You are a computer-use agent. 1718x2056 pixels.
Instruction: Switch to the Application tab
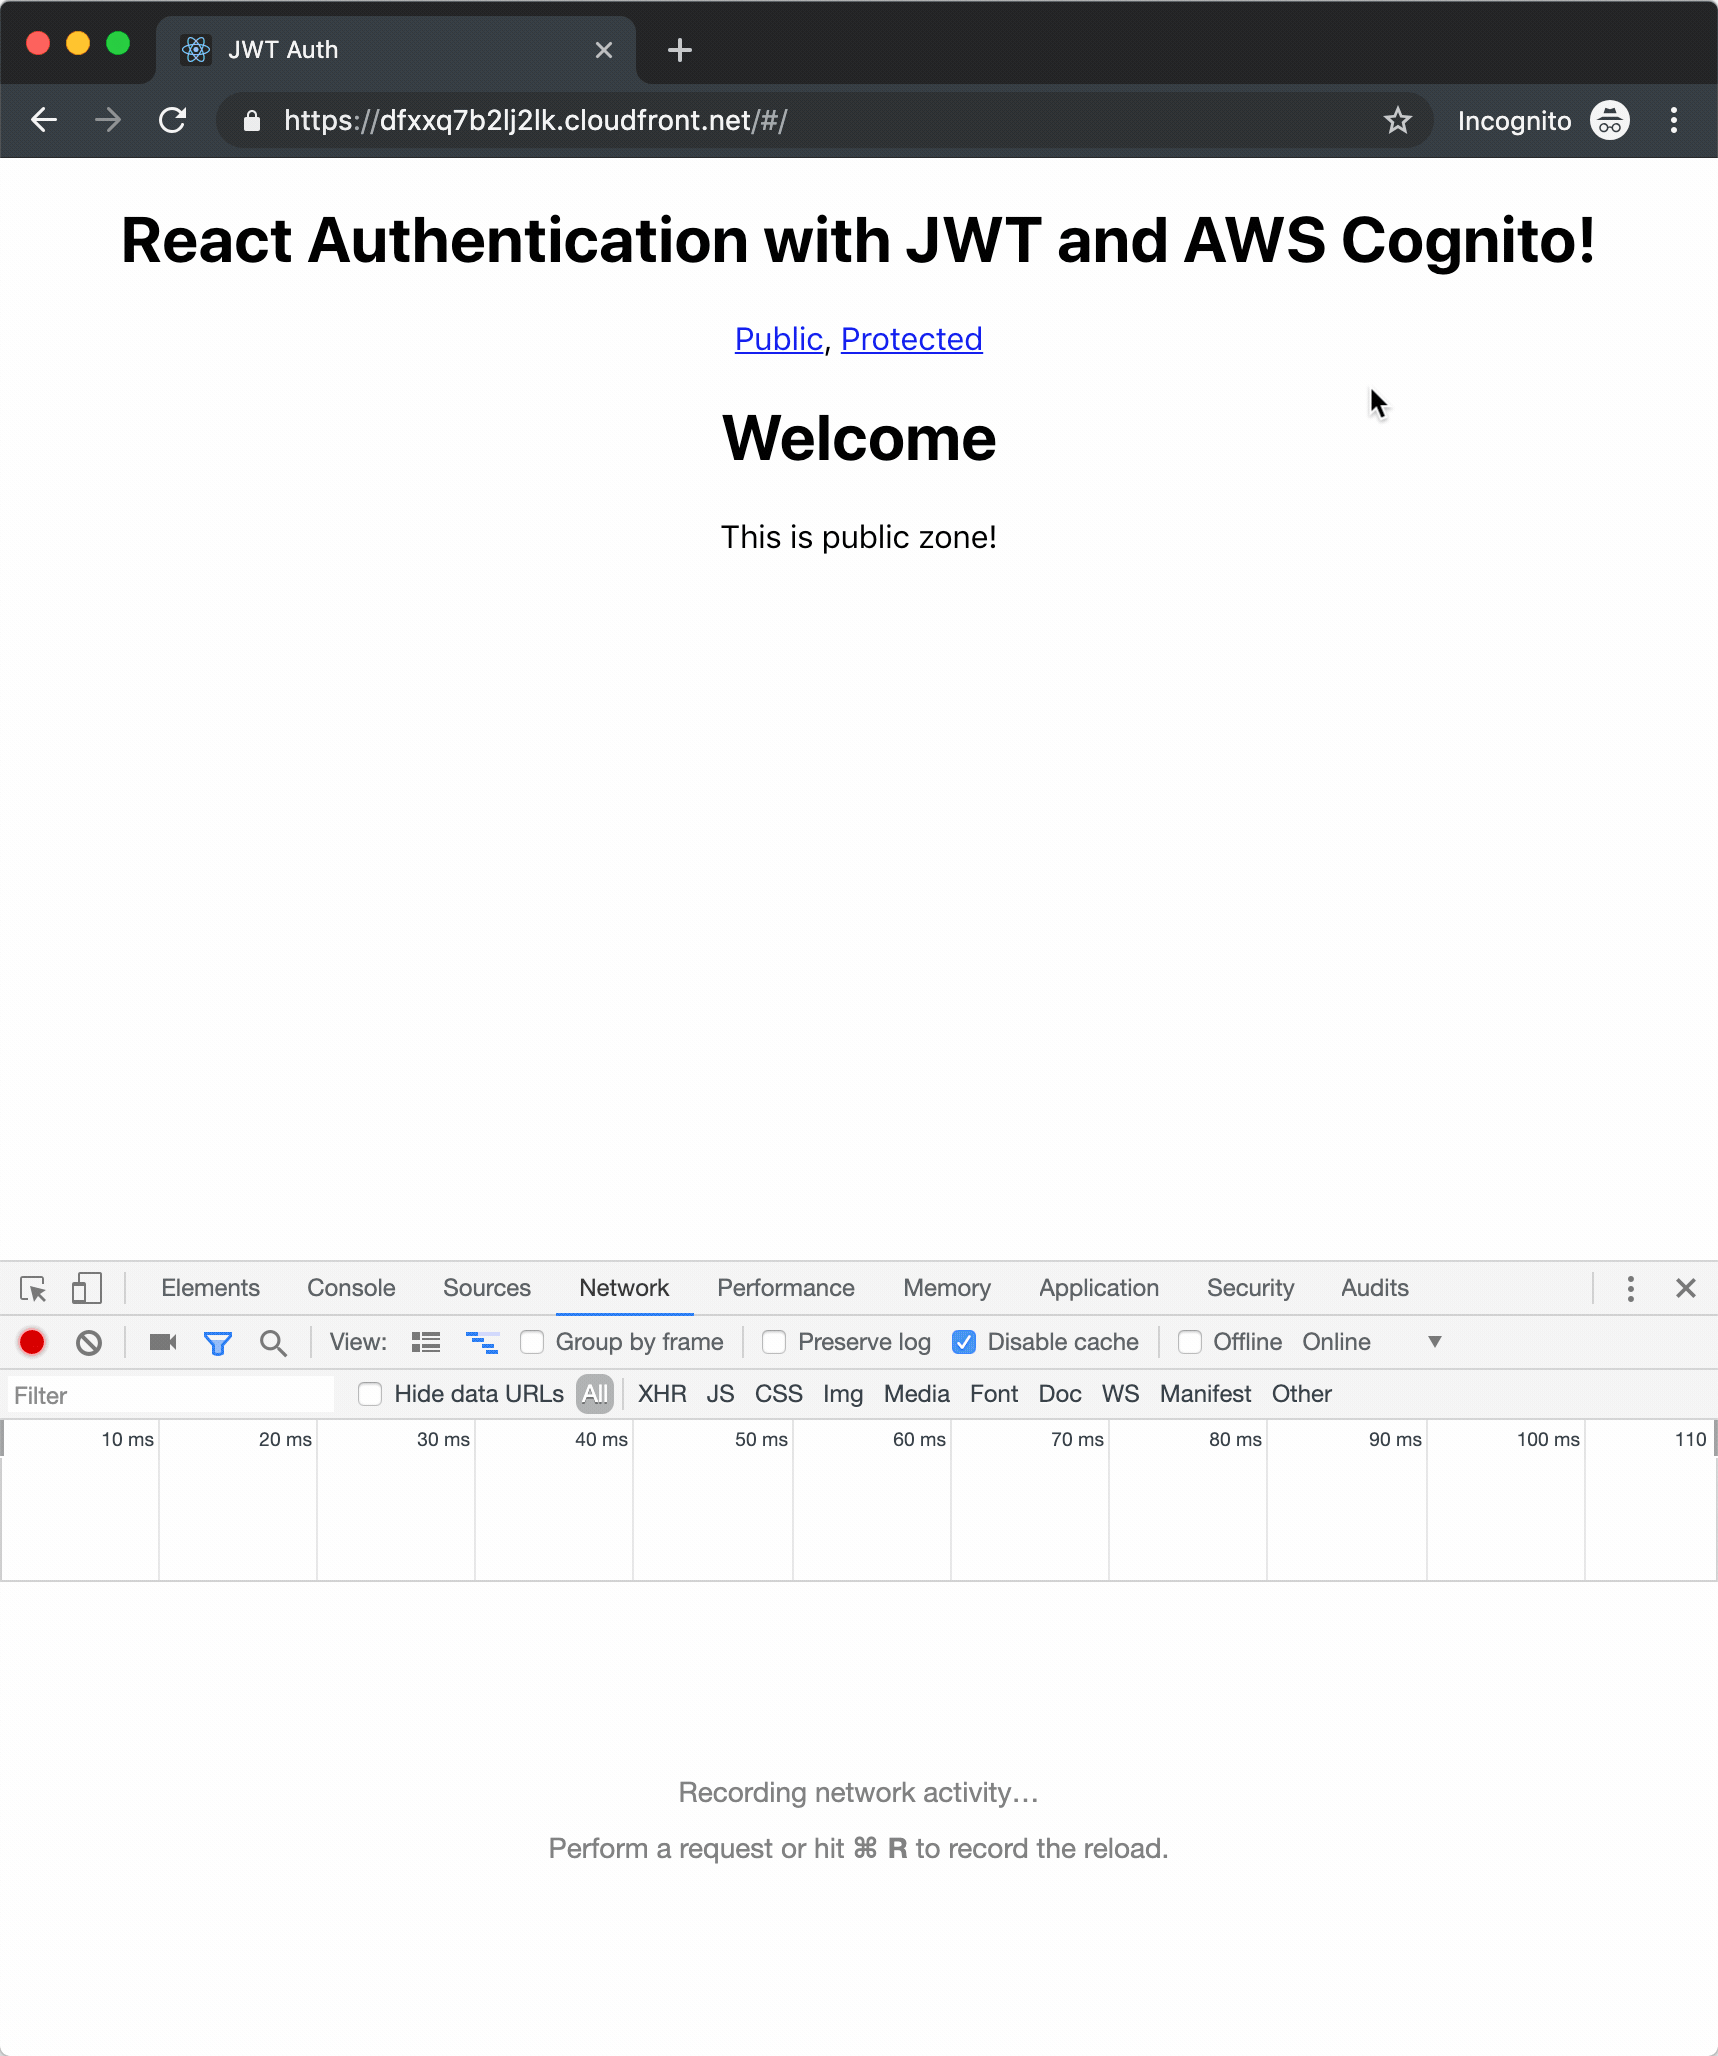(1099, 1288)
